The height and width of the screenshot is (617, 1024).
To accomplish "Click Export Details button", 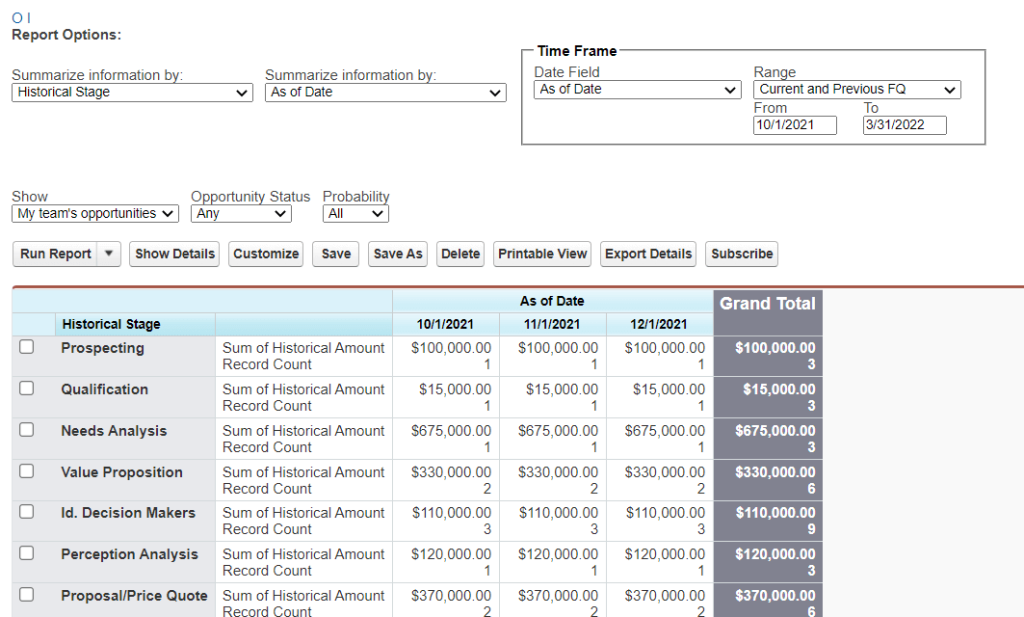I will (648, 254).
